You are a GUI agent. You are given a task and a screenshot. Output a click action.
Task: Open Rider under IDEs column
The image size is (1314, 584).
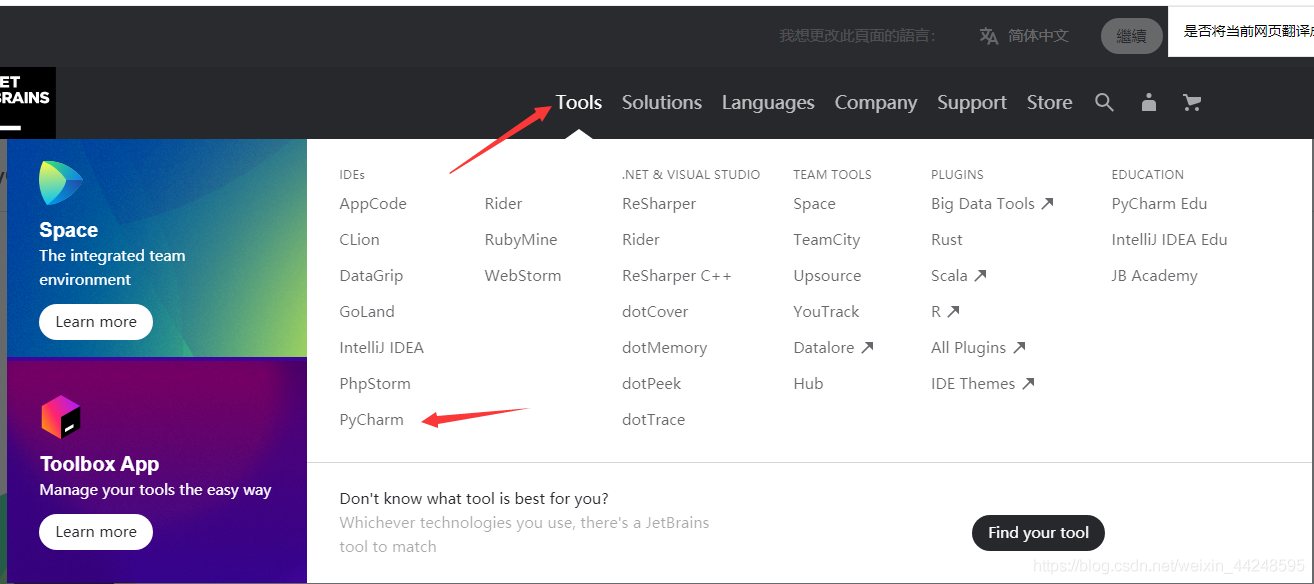coord(504,204)
